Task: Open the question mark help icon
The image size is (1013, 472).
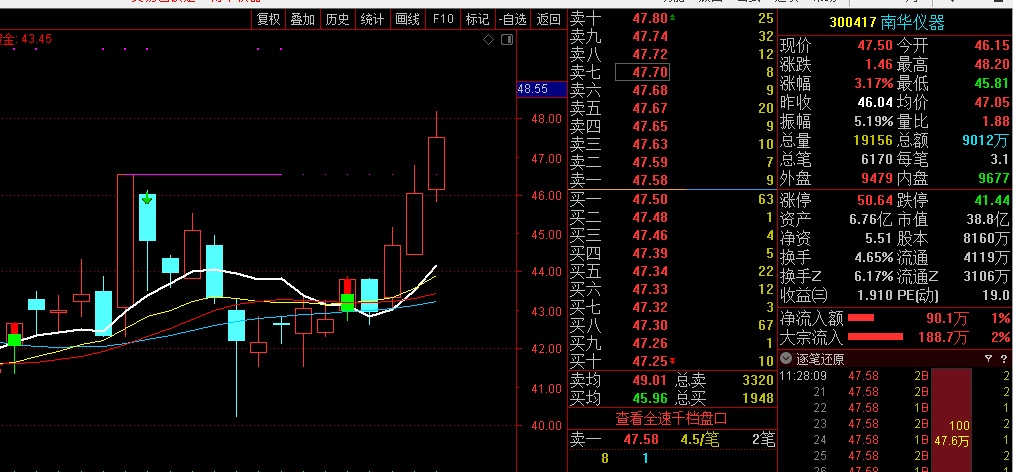Action: (1005, 359)
